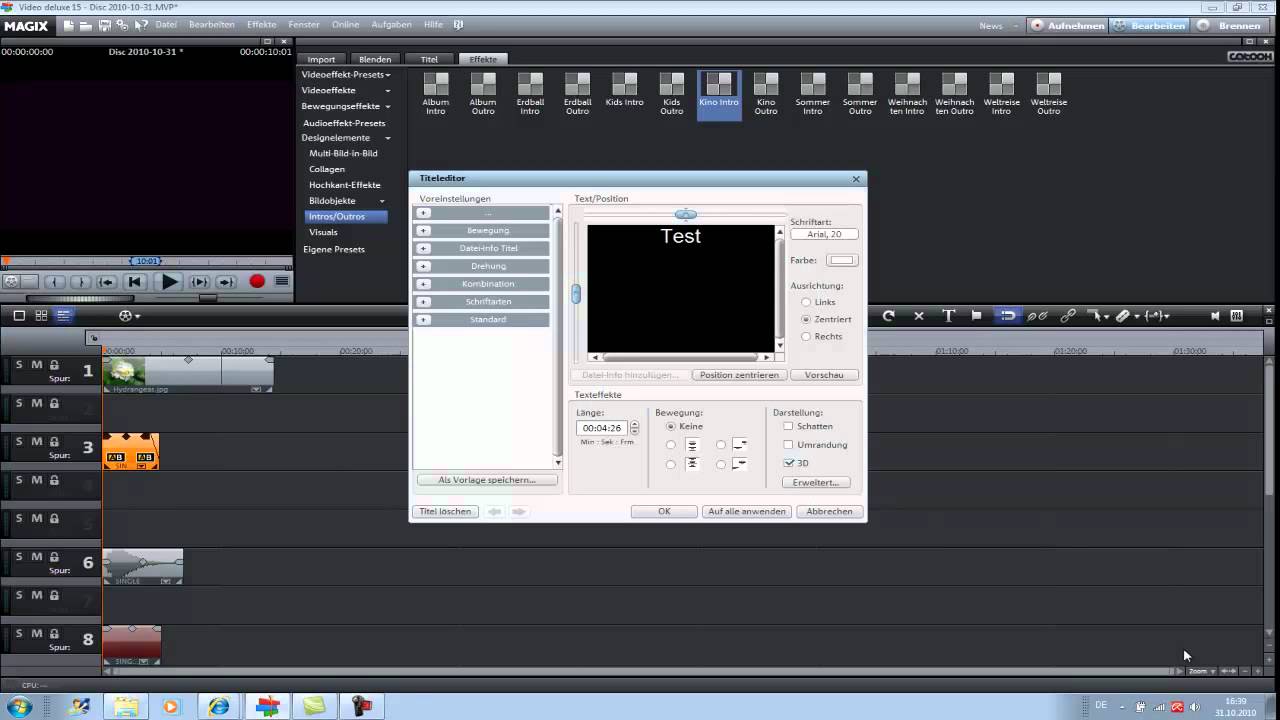Viewport: 1280px width, 720px height.
Task: Open the audio mixer icon
Action: pyautogui.click(x=1237, y=316)
